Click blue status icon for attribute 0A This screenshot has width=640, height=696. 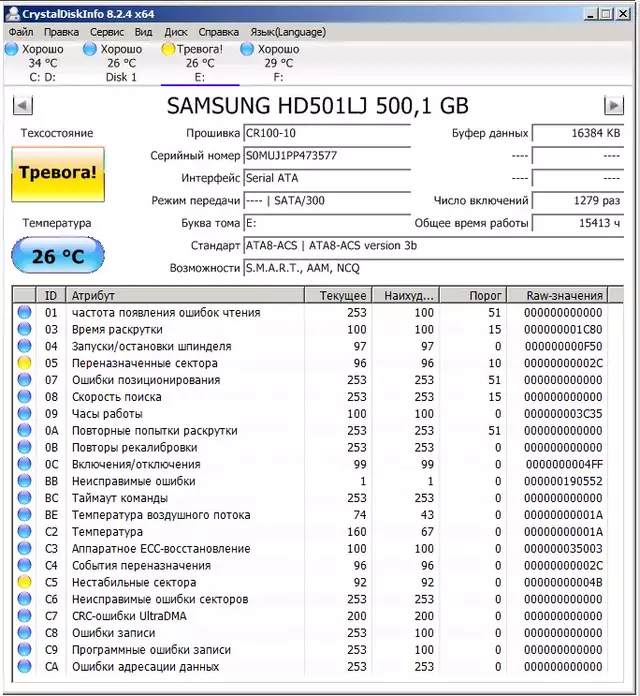coord(24,430)
